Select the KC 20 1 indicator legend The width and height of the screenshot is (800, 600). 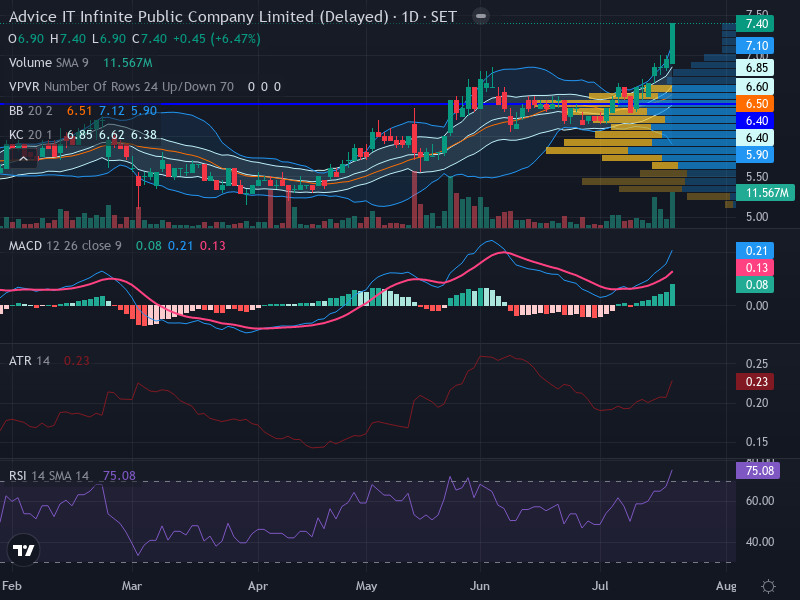tap(83, 135)
